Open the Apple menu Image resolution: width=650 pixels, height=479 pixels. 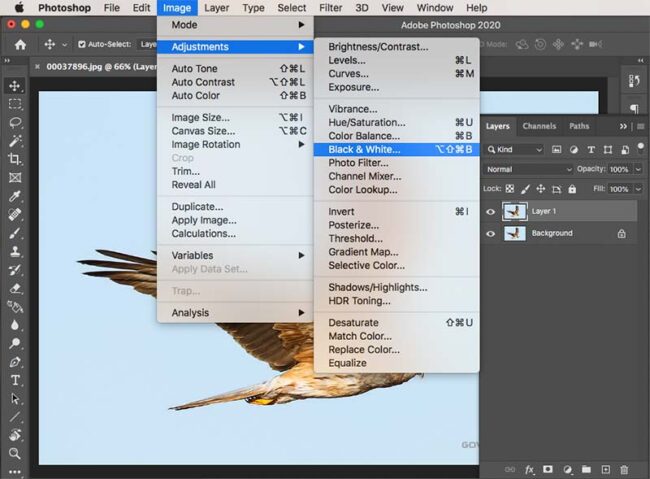[19, 8]
